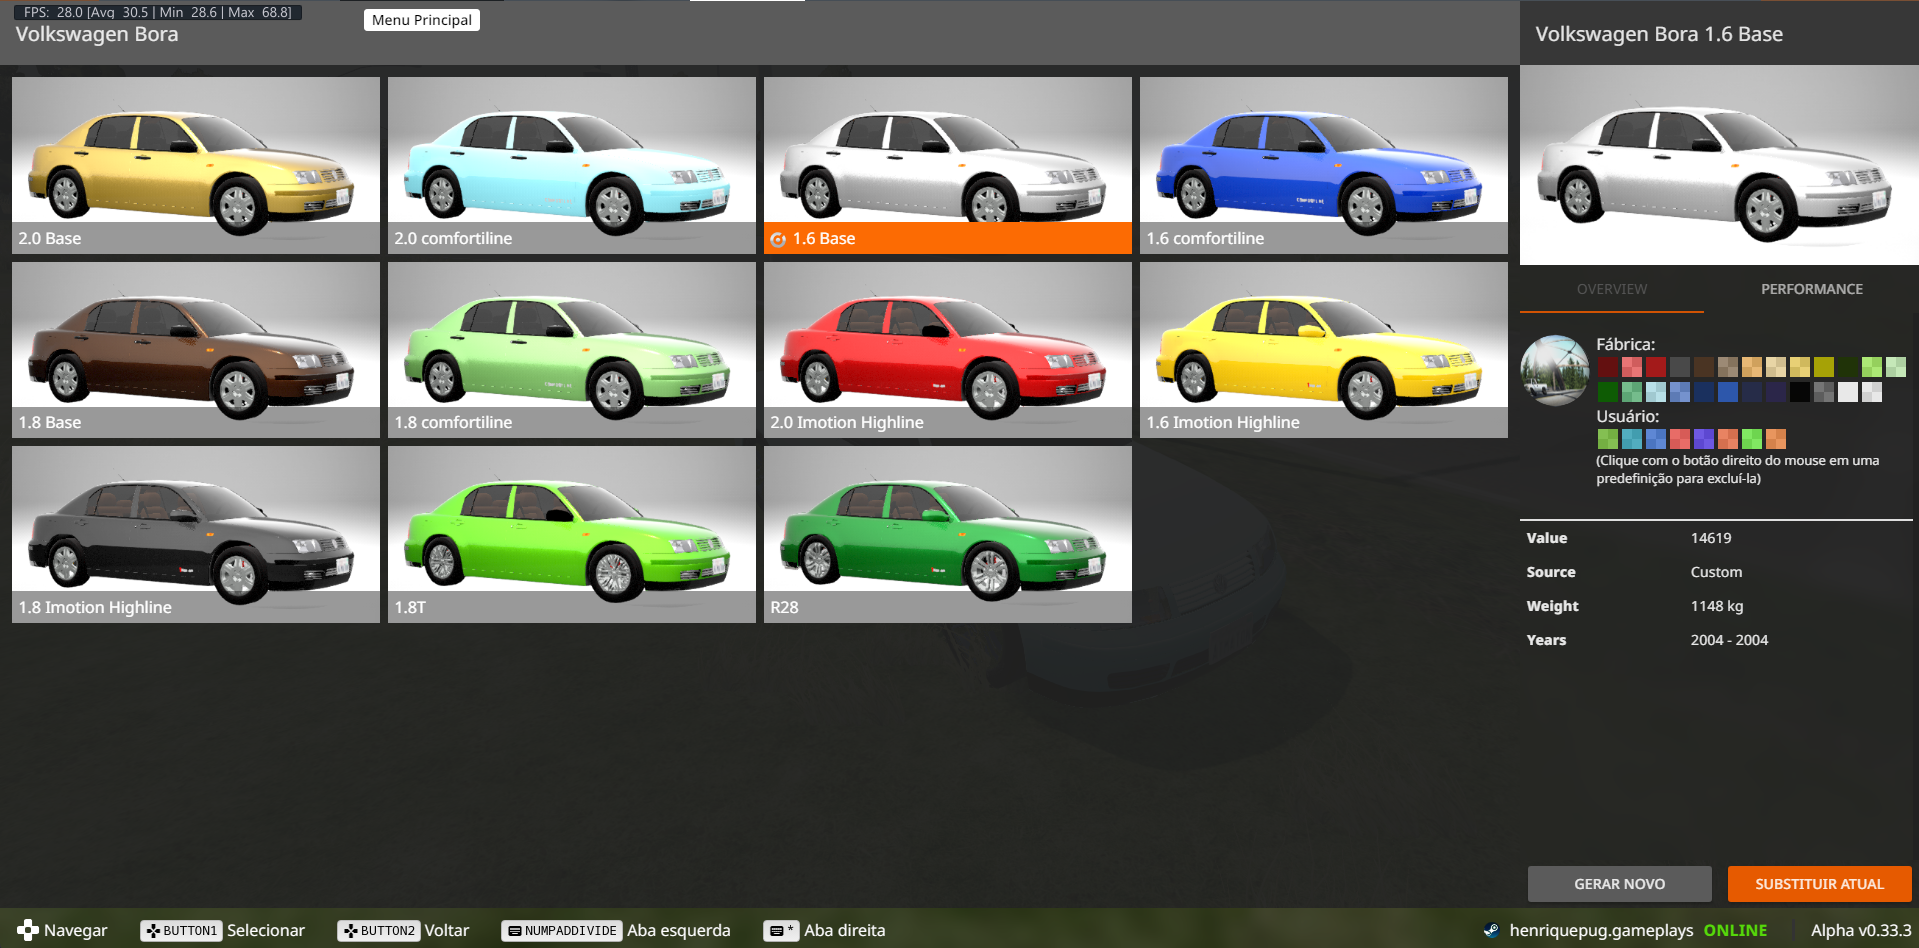Viewport: 1919px width, 948px height.
Task: Pick the periwinkle blue checkered Fábrica swatch
Action: click(1680, 392)
